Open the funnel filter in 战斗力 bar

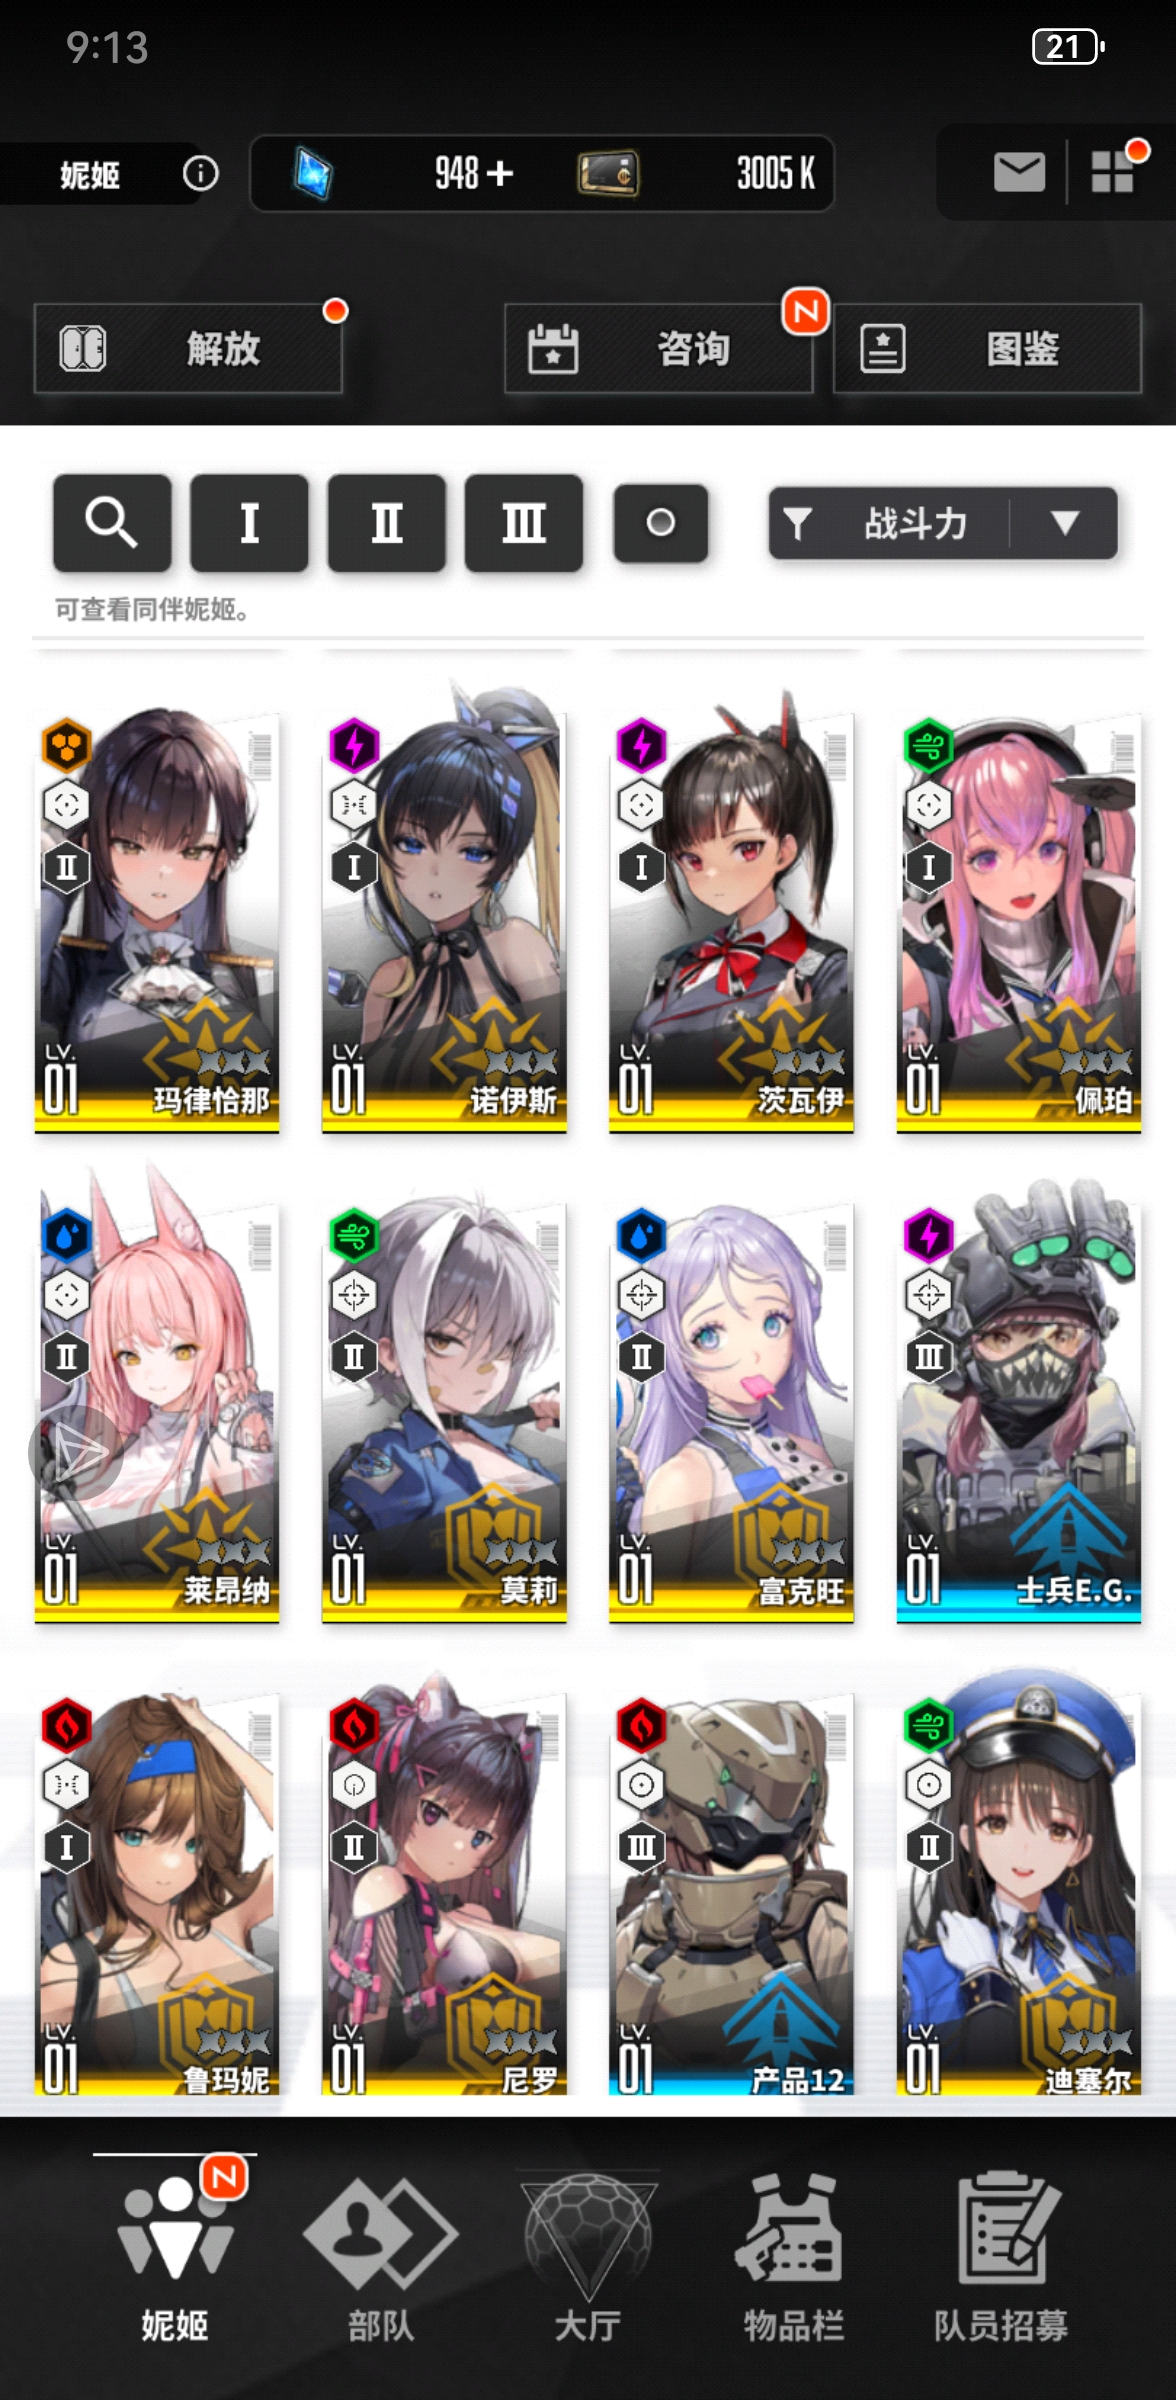click(797, 522)
